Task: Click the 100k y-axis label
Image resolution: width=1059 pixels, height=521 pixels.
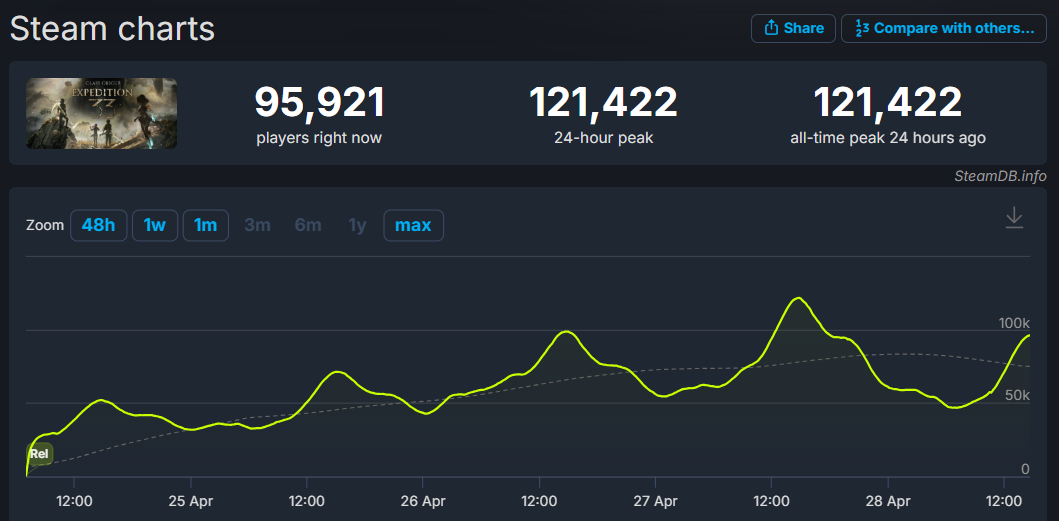Action: pyautogui.click(x=1014, y=323)
